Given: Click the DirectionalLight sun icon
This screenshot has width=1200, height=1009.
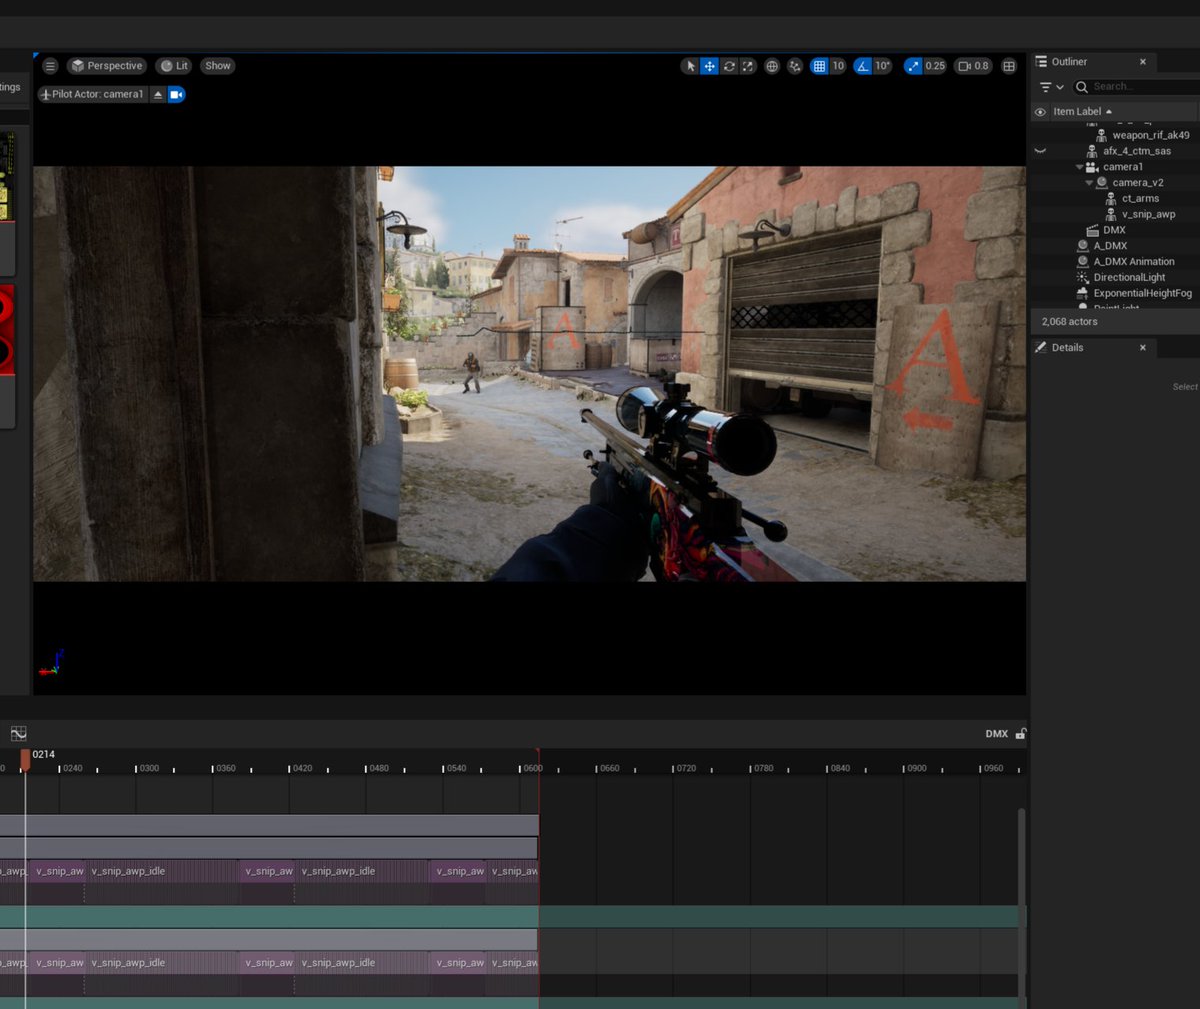Looking at the screenshot, I should point(1082,278).
